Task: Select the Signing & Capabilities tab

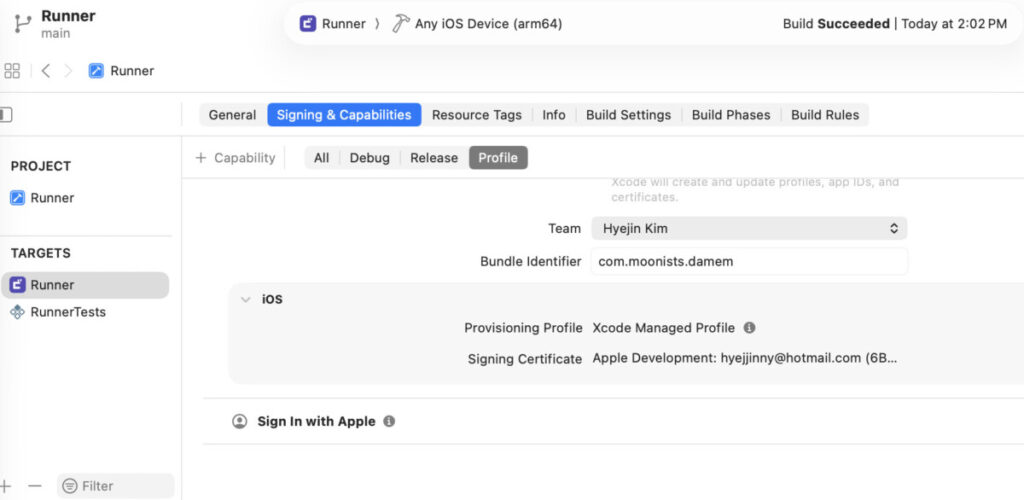Action: click(x=344, y=115)
